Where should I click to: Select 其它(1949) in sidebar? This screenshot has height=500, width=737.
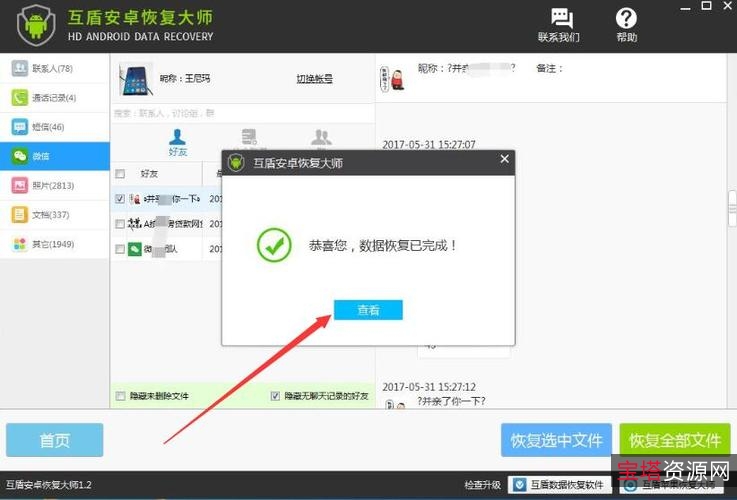tap(55, 244)
